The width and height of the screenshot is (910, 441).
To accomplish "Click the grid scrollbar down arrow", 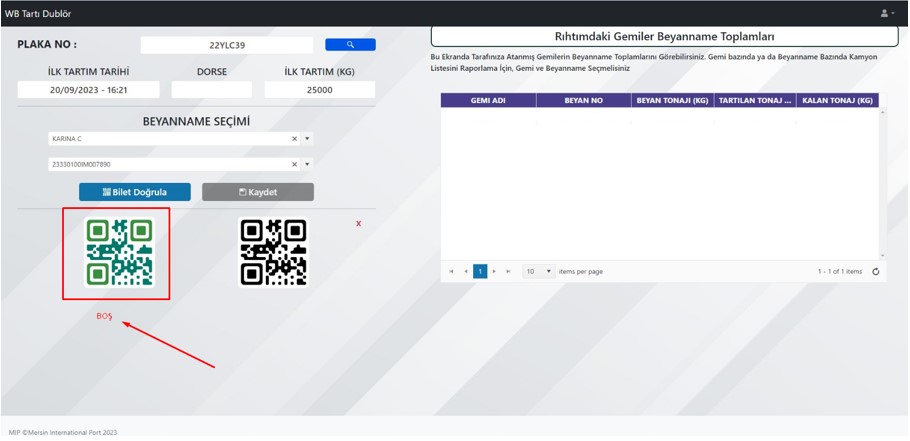I will tap(883, 255).
